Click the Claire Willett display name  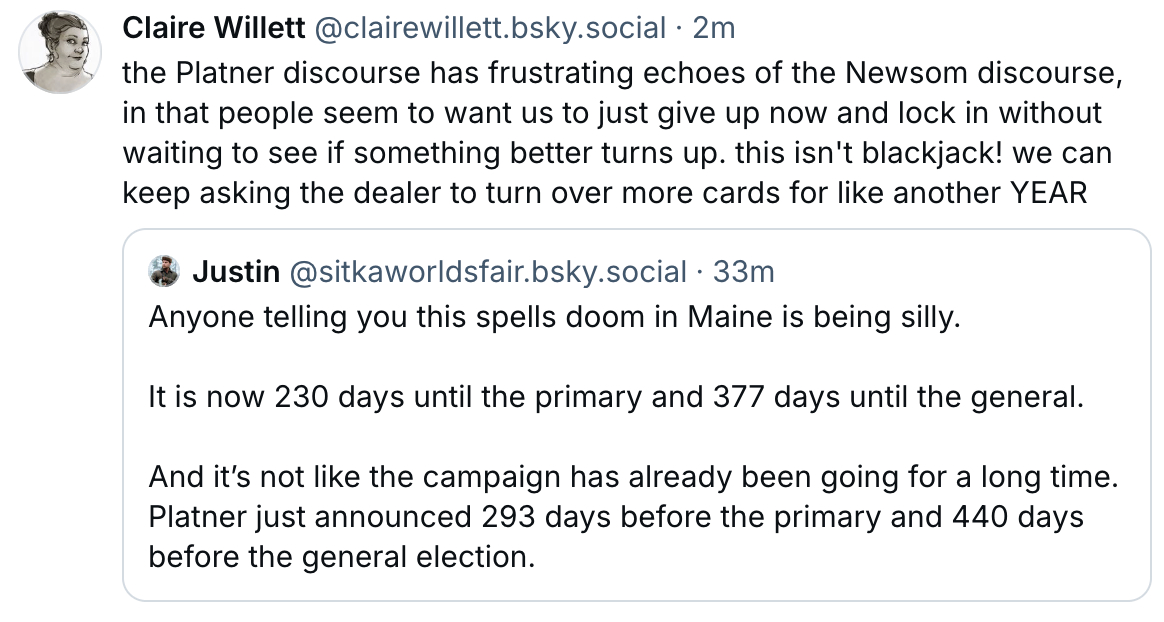pos(213,29)
